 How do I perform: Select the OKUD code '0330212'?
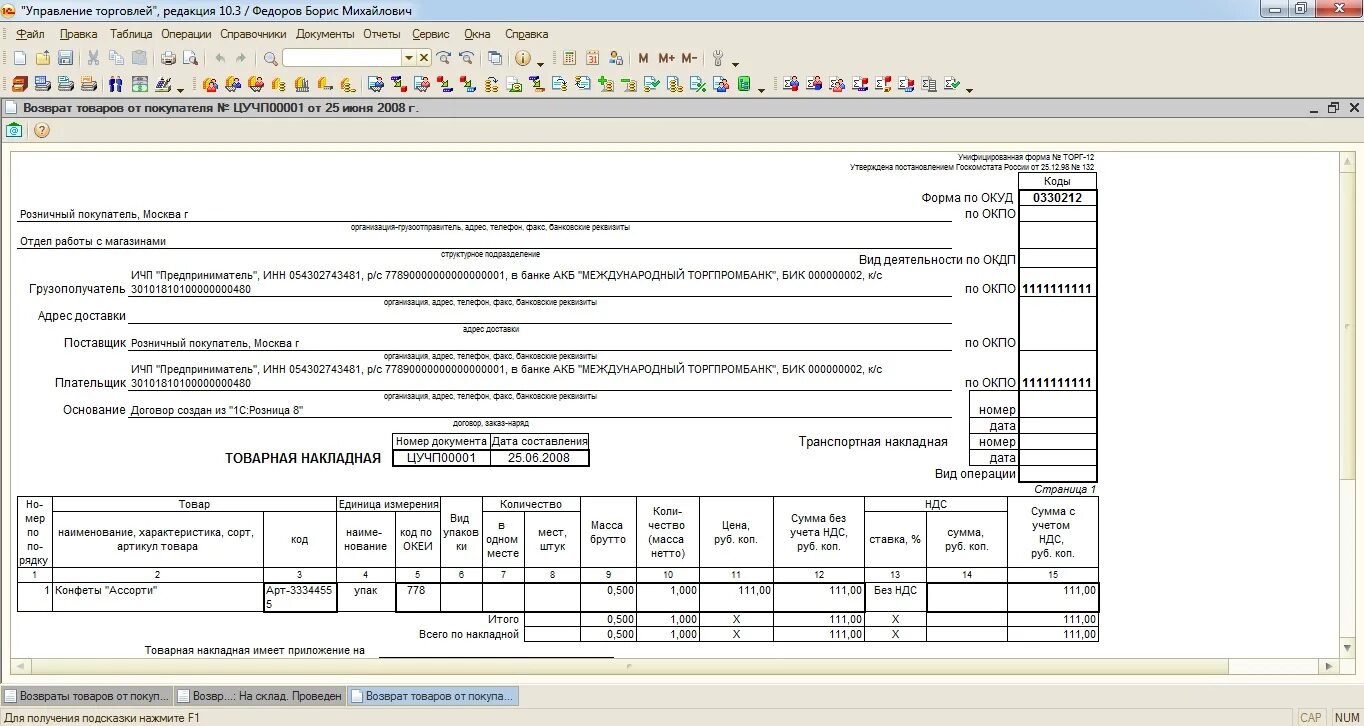[1057, 198]
